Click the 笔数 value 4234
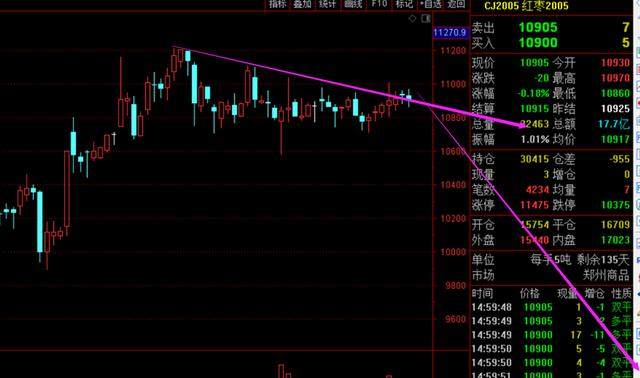Viewport: 640px width, 378px height. click(538, 190)
